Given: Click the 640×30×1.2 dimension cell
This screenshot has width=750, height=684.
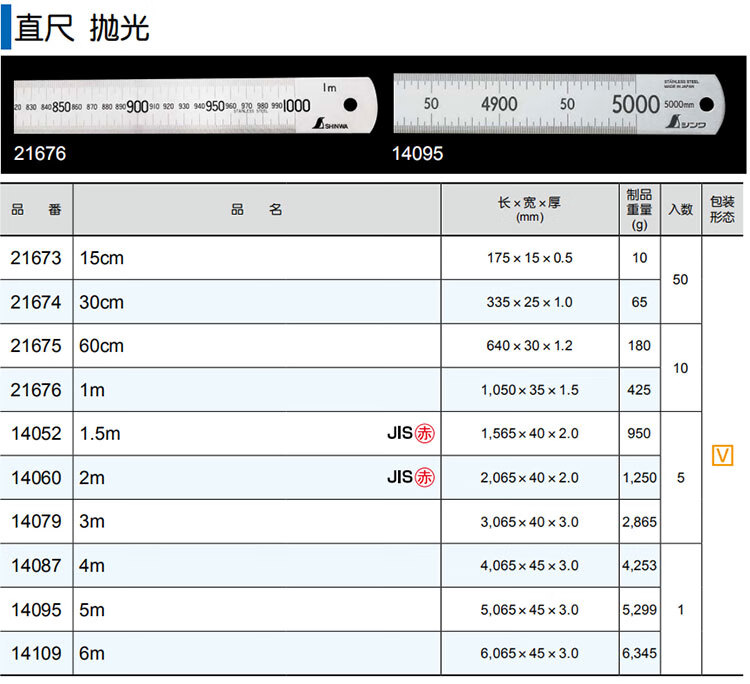Looking at the screenshot, I should [x=529, y=346].
